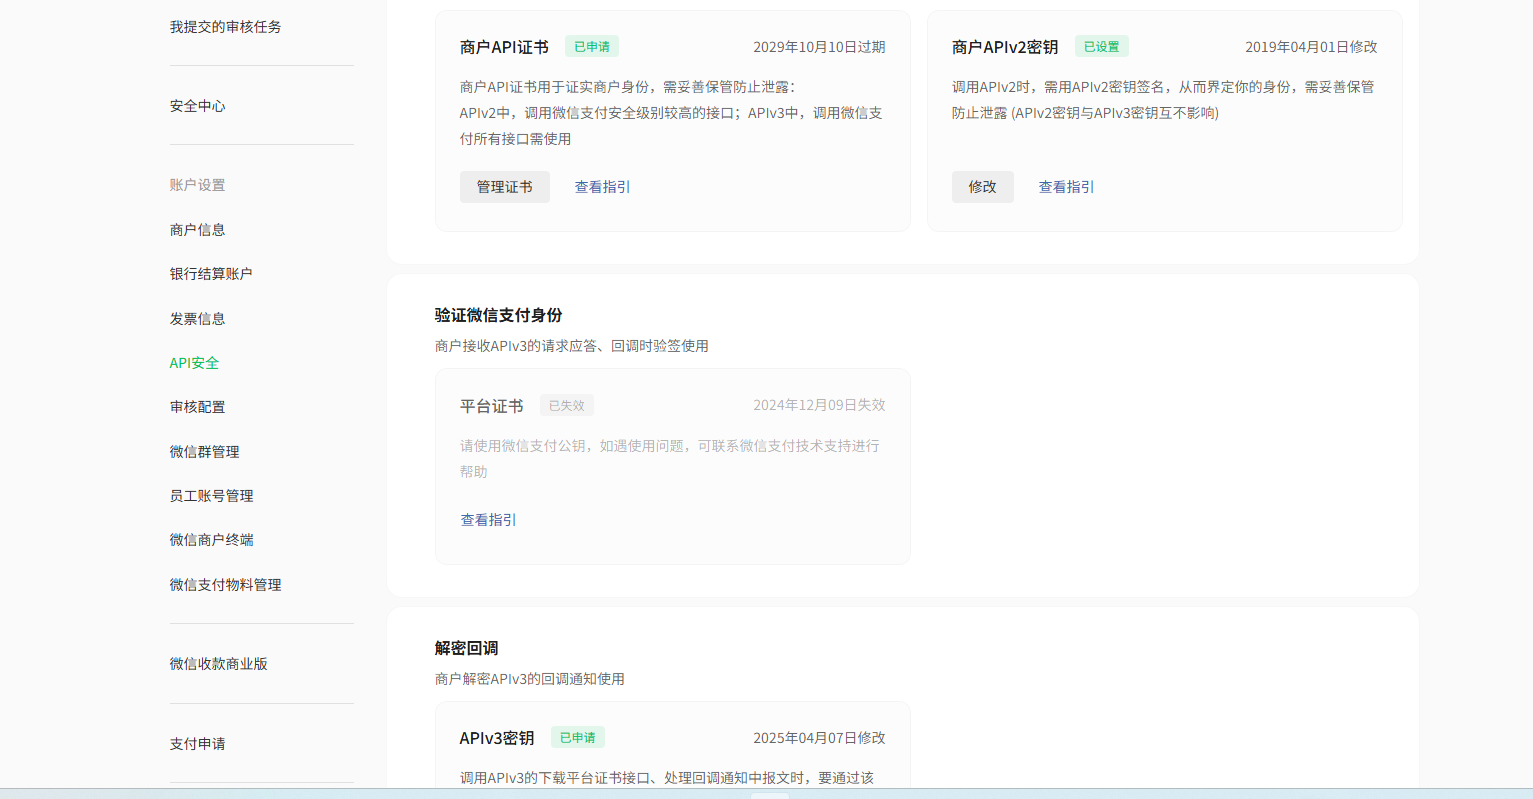Image resolution: width=1533 pixels, height=799 pixels.
Task: Click the 已设置 badge beside 商户APIv2密钥
Action: click(x=1102, y=47)
